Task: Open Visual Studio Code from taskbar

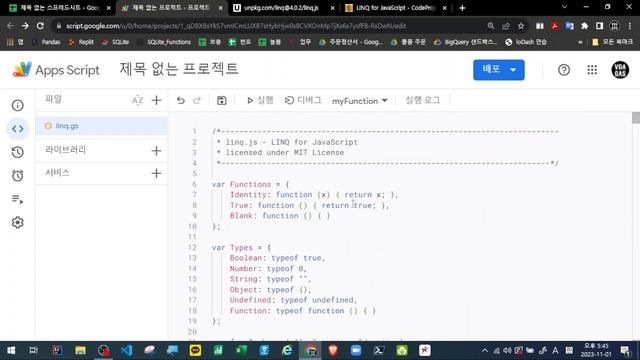Action: coord(126,350)
